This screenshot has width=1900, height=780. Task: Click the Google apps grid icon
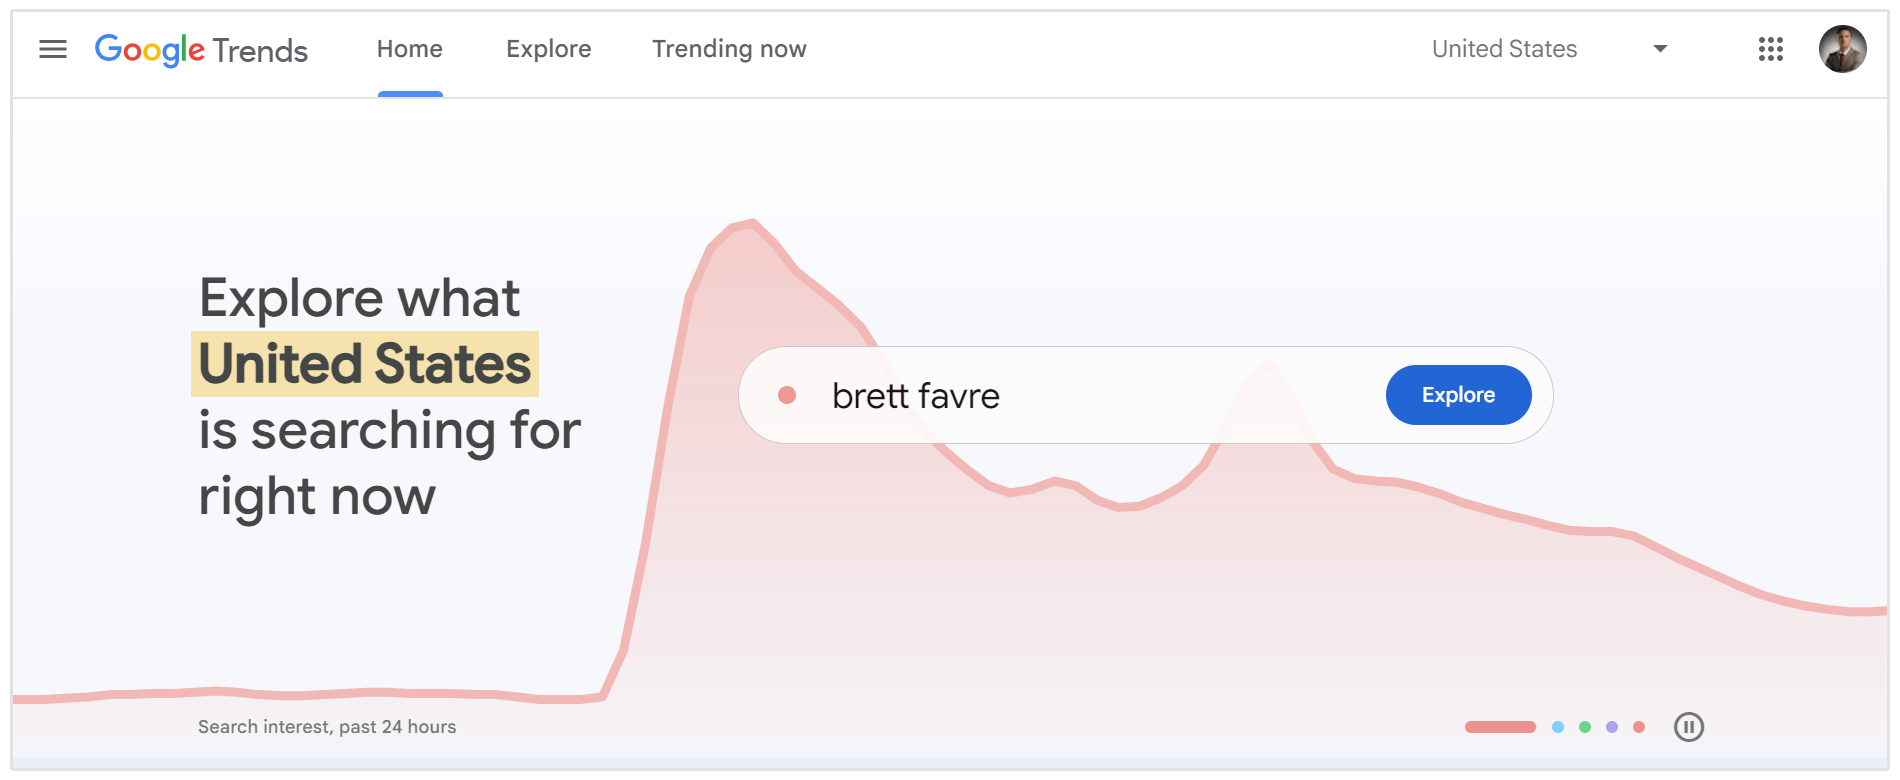(1770, 49)
